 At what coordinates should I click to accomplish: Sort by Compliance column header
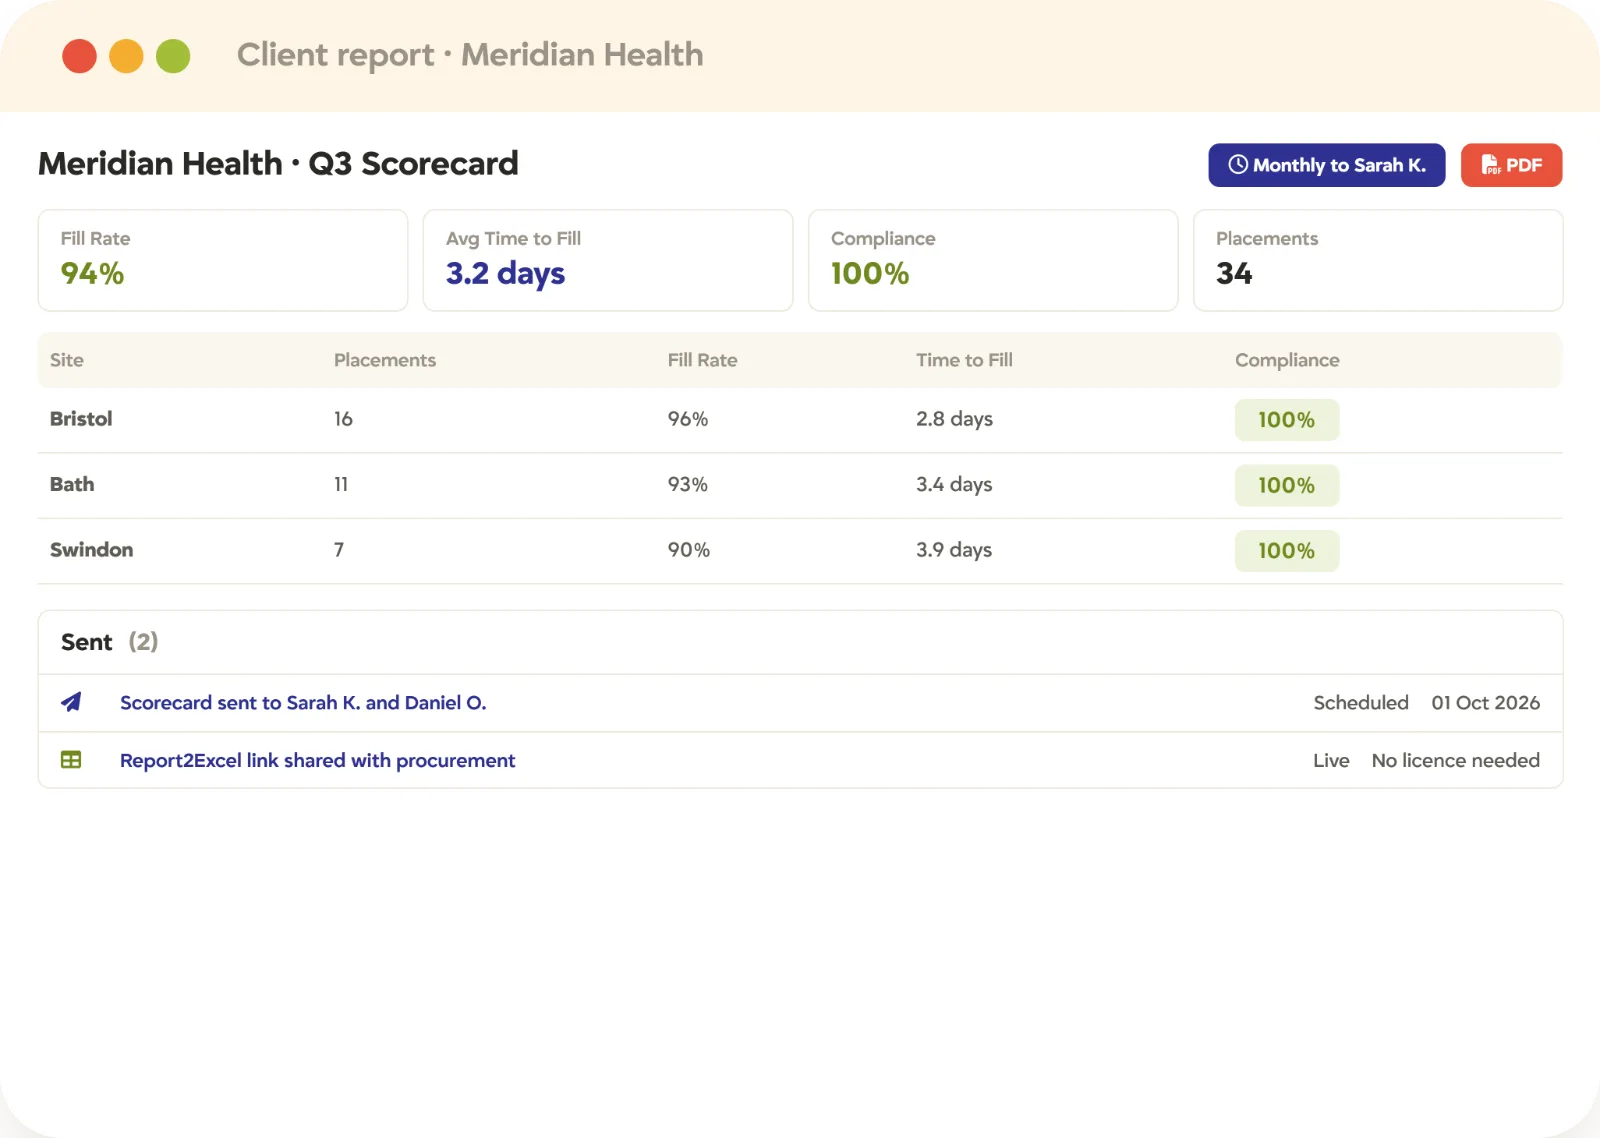pyautogui.click(x=1287, y=360)
